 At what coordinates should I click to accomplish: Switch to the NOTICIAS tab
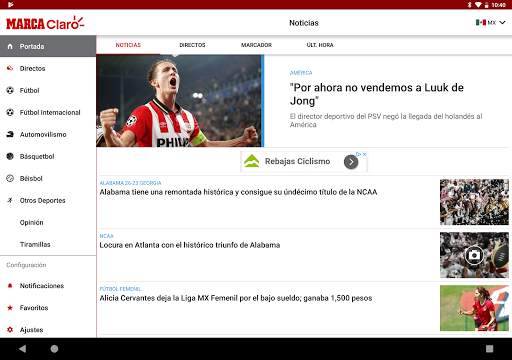click(x=128, y=45)
